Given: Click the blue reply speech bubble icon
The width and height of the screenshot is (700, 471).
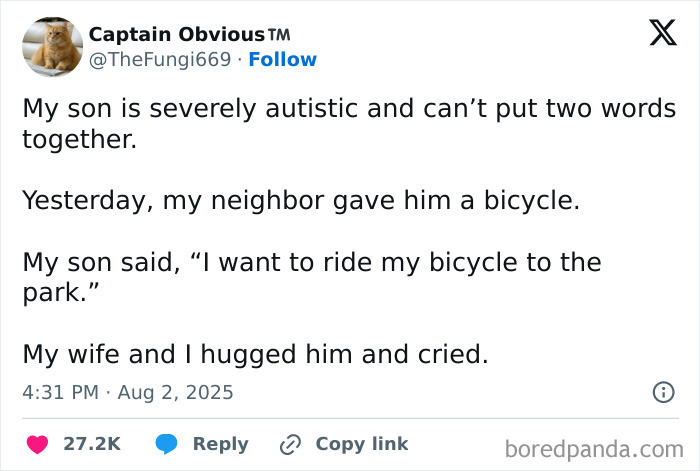Looking at the screenshot, I should click(166, 444).
